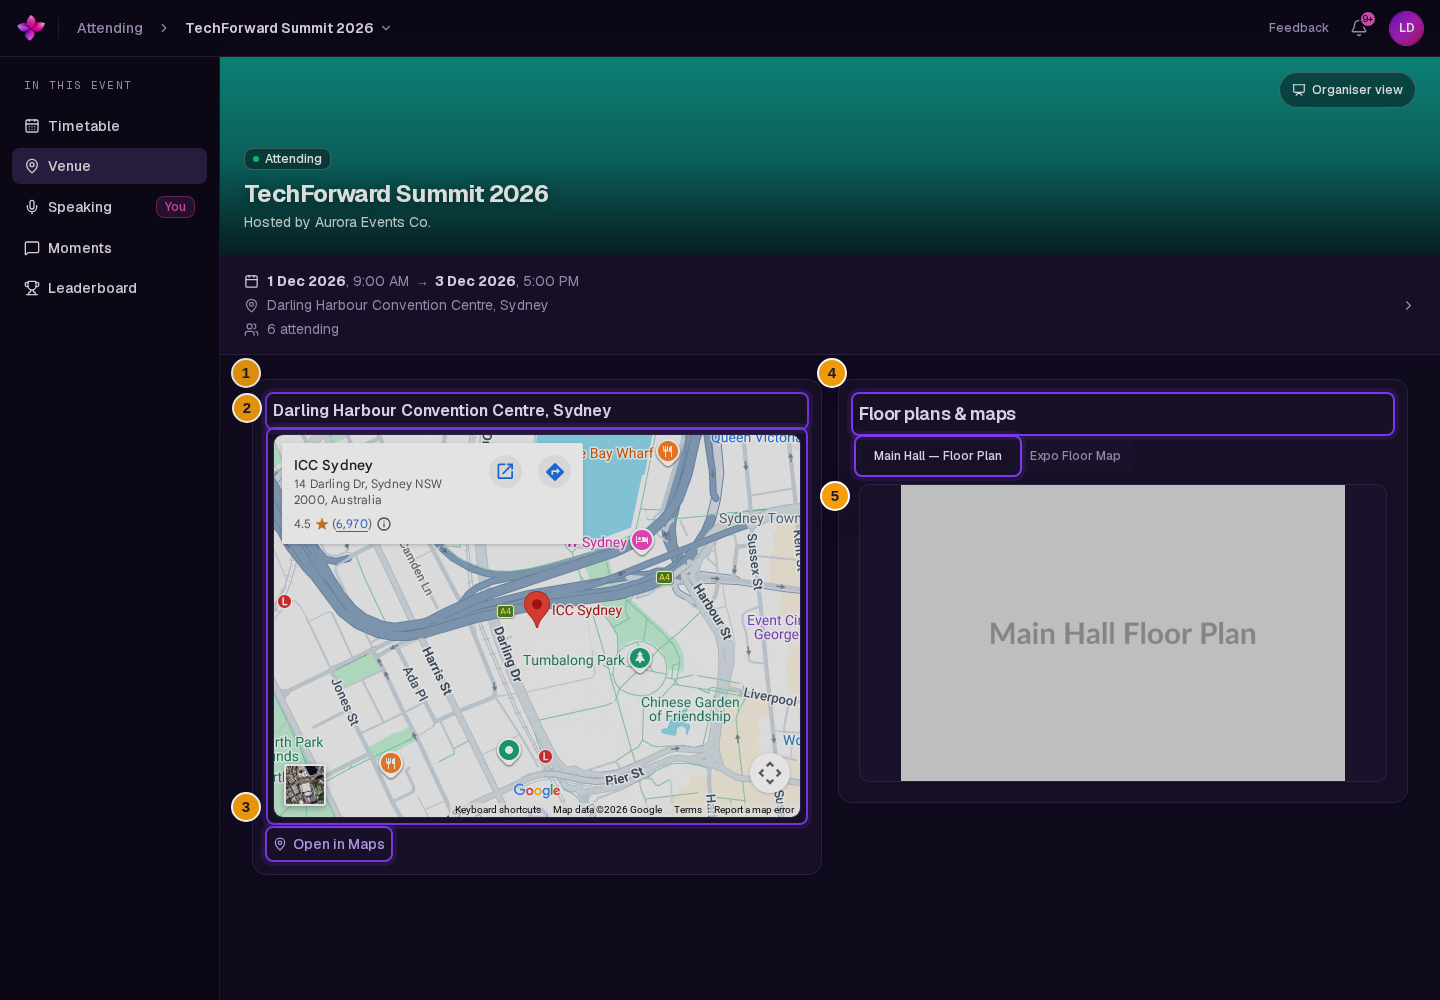
Task: Click the orange restaurant marker near Jones St
Action: 391,764
